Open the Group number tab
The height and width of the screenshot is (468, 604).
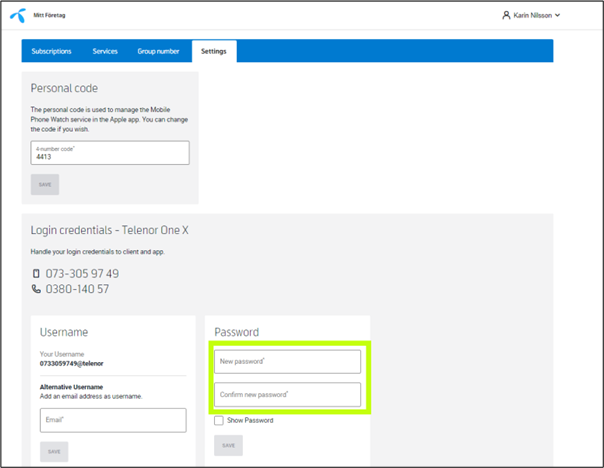coord(158,51)
